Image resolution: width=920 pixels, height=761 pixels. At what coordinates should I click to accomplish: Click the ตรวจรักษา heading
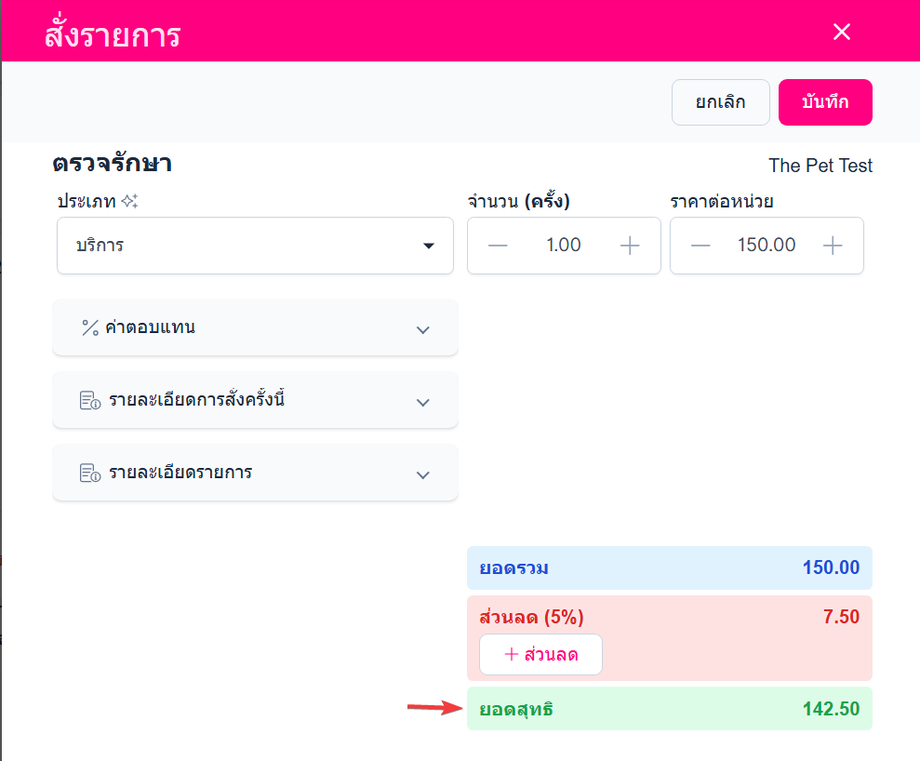point(112,163)
